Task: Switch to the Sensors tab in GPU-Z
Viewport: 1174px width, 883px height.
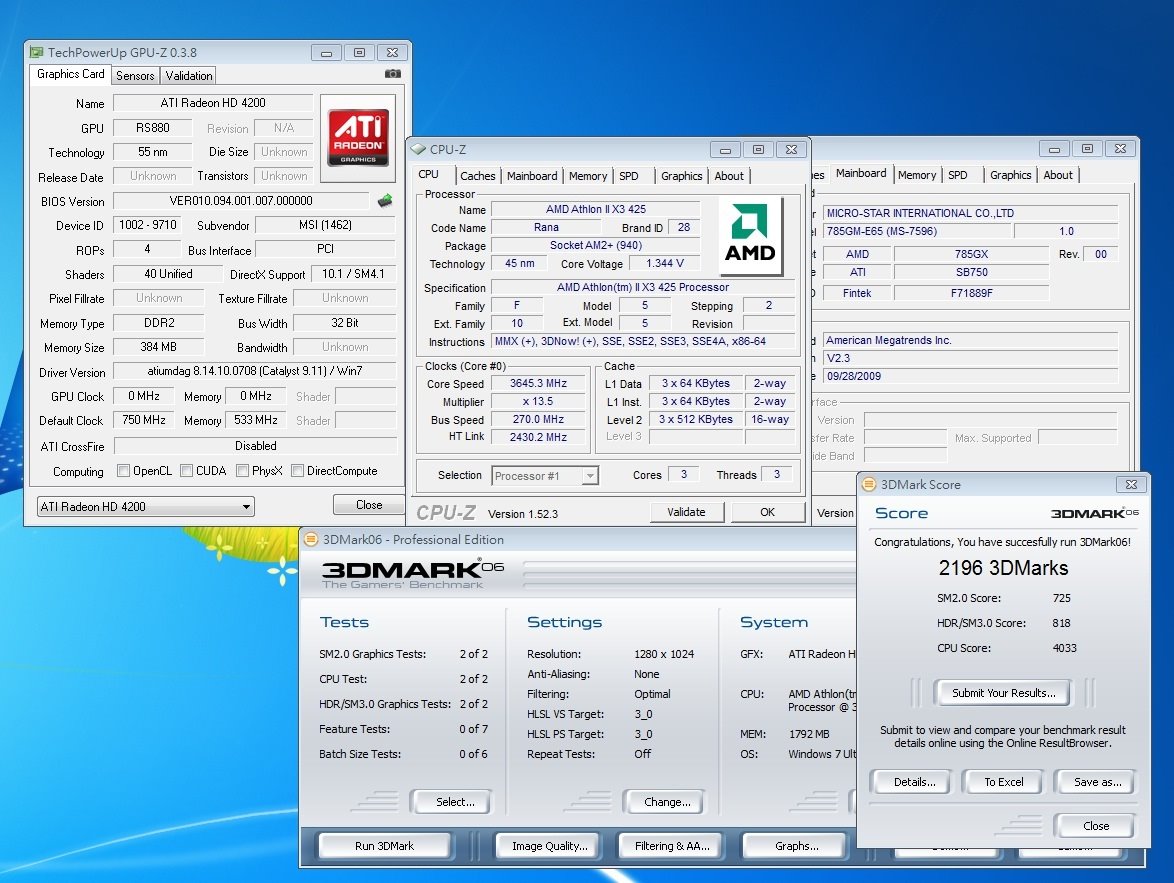Action: [135, 76]
